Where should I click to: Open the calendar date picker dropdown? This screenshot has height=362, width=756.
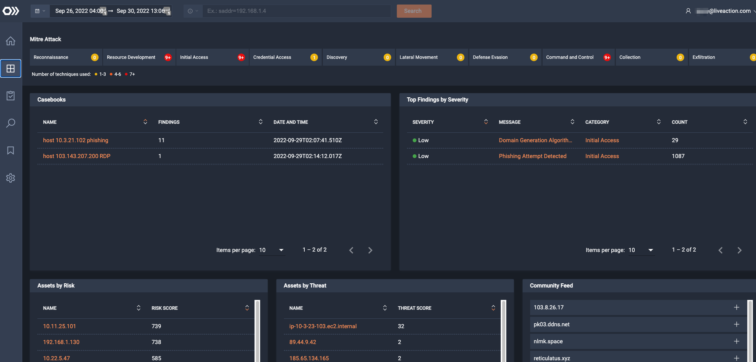tap(40, 11)
